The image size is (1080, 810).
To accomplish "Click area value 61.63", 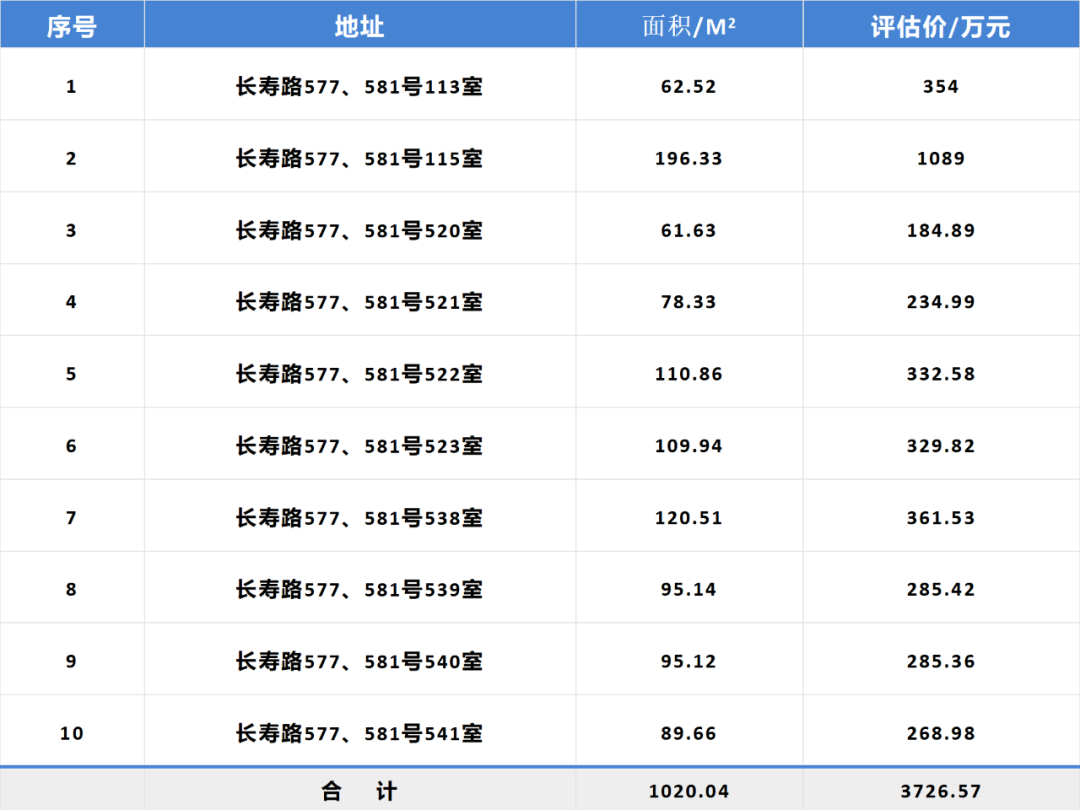I will 689,230.
